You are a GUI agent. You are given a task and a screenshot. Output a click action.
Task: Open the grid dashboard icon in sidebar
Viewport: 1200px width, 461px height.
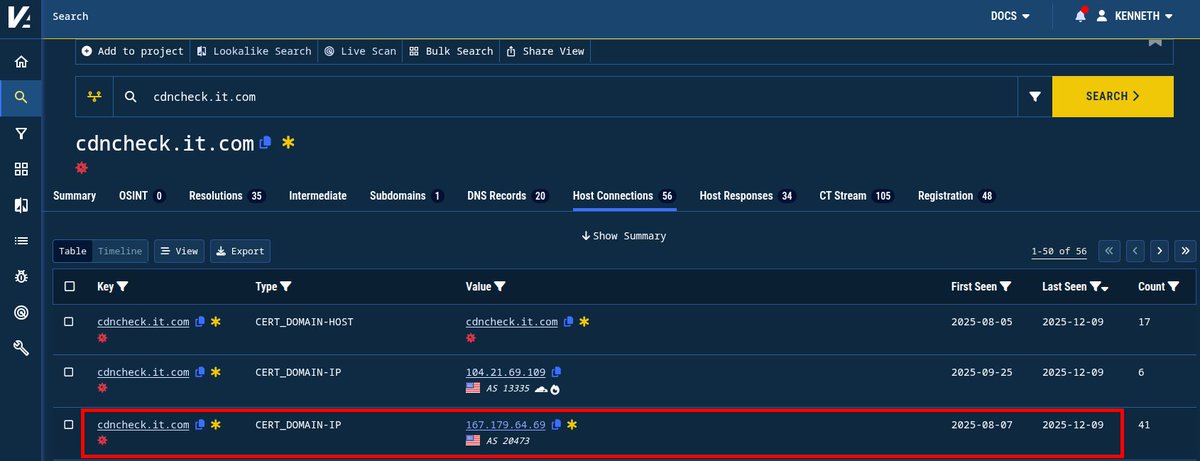click(21, 169)
